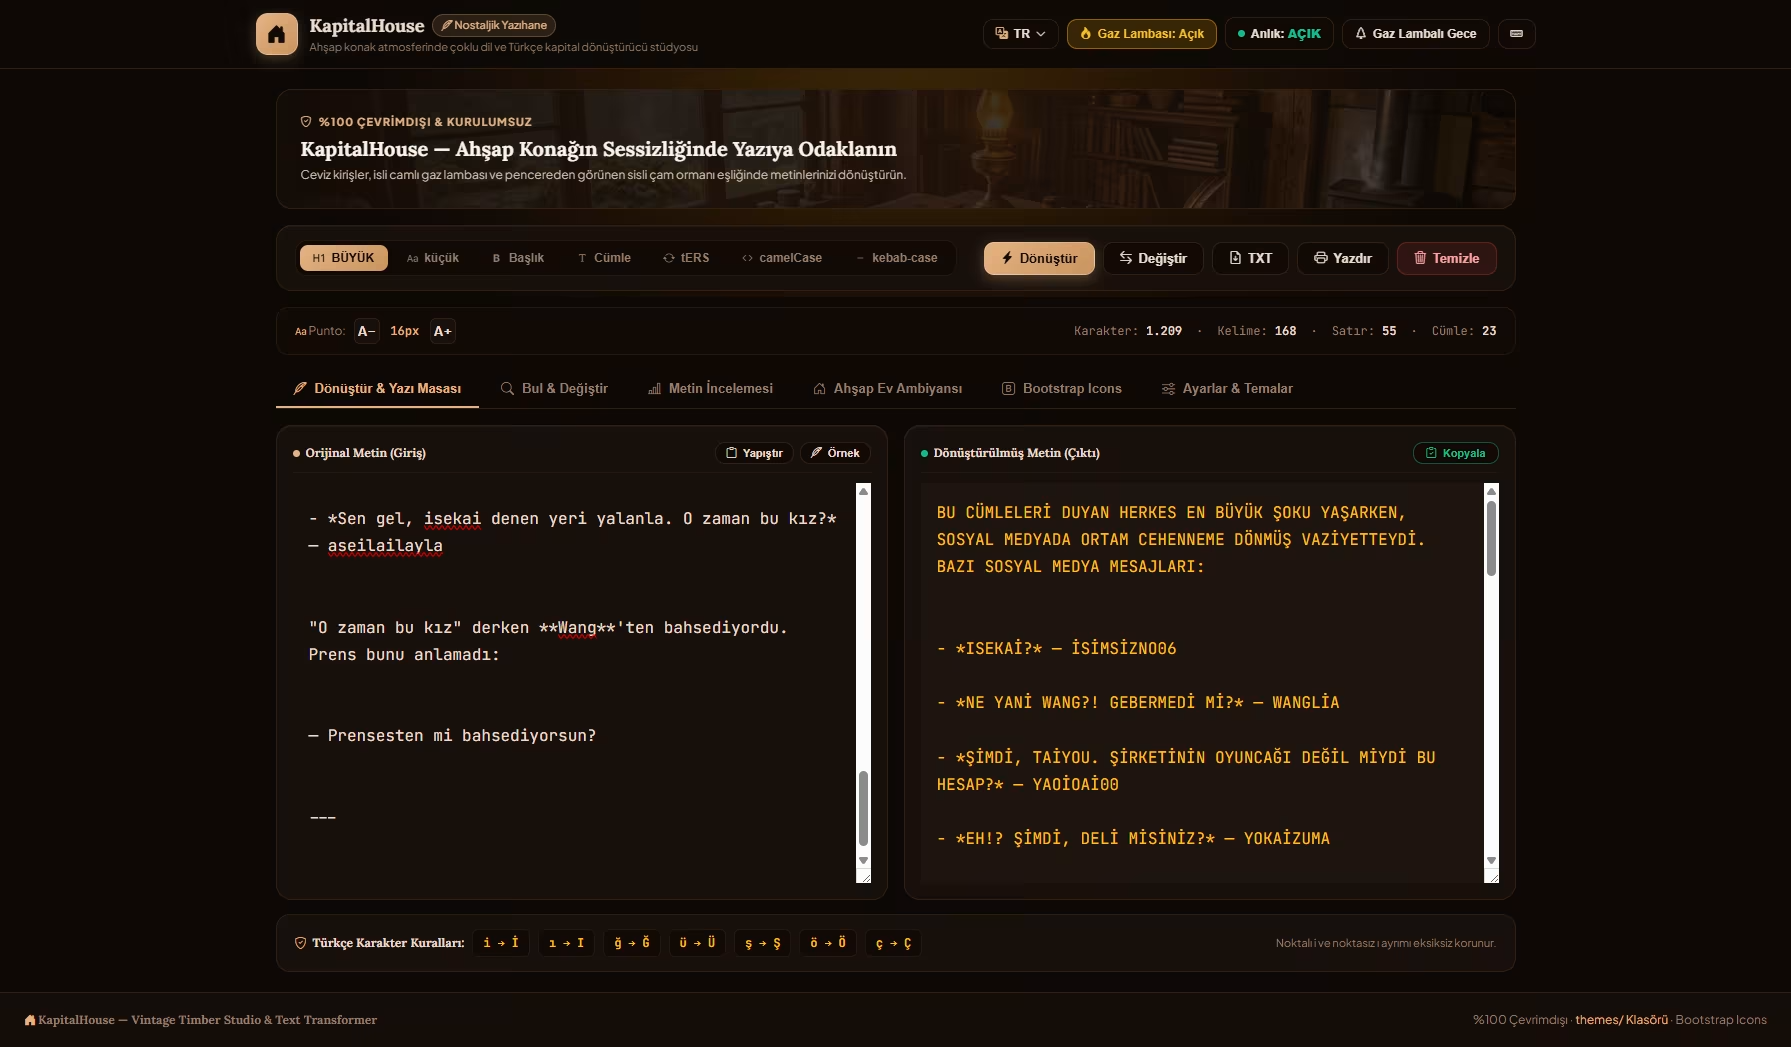The width and height of the screenshot is (1791, 1047).
Task: Pick the kebab-case mode
Action: [x=896, y=258]
